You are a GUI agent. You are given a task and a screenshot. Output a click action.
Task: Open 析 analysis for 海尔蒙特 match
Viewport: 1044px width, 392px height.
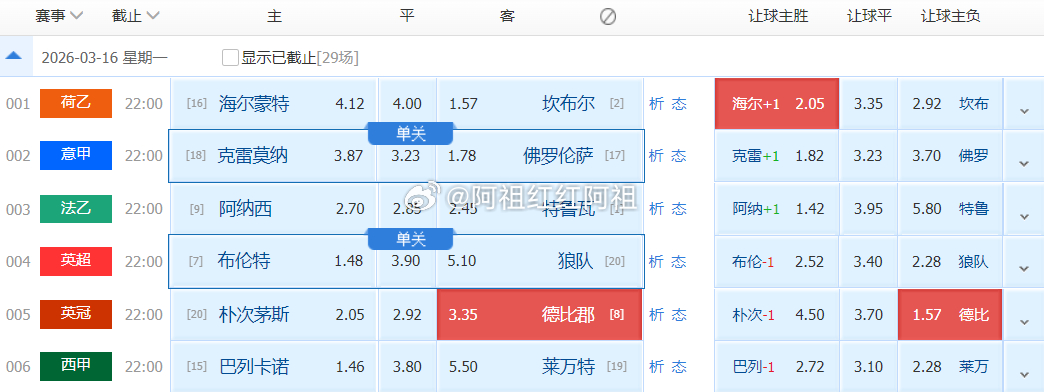tap(656, 104)
